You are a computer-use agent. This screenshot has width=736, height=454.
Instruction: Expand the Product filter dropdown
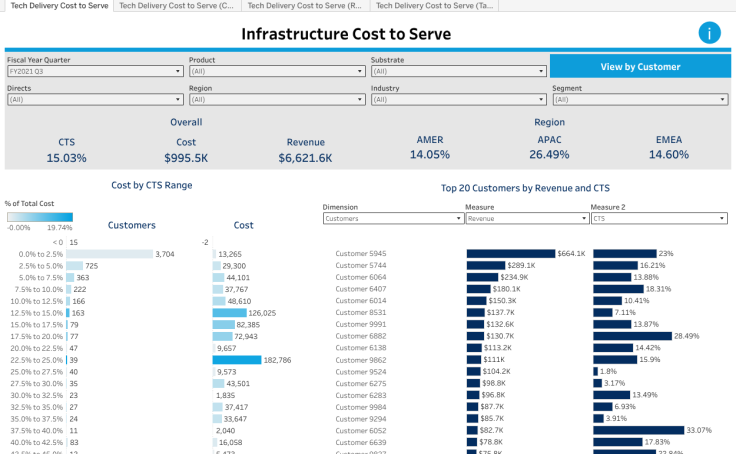(277, 72)
